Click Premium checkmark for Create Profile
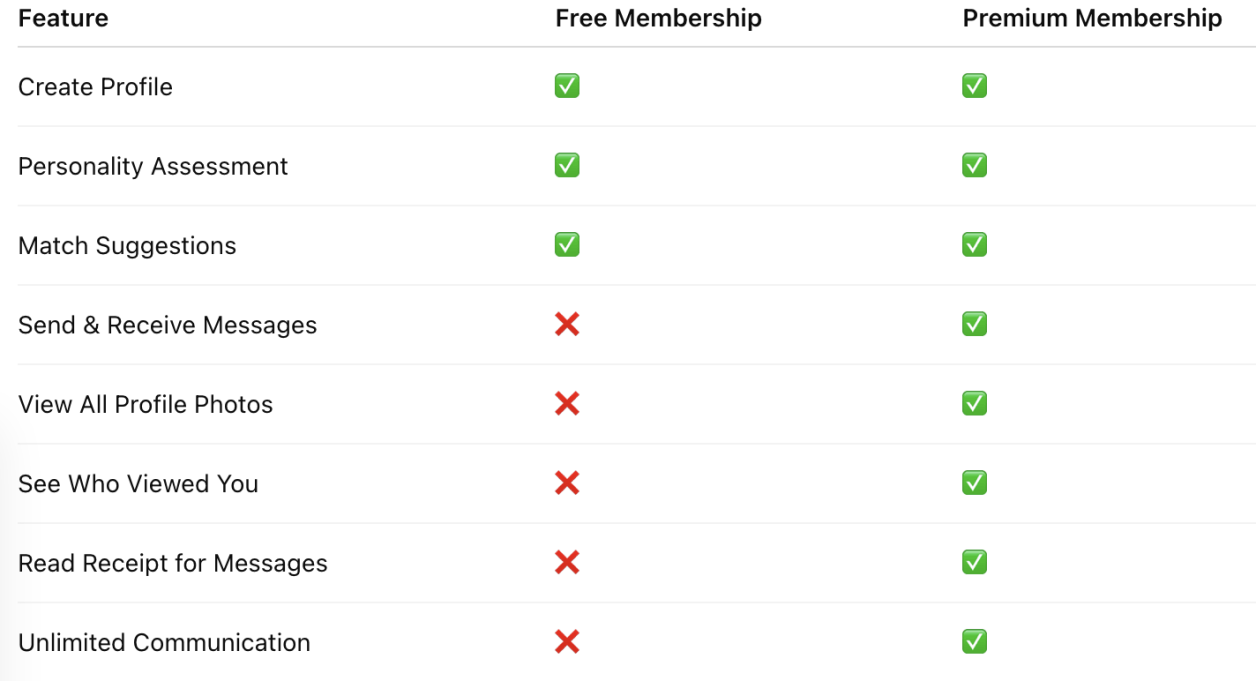The height and width of the screenshot is (681, 1256). [974, 86]
